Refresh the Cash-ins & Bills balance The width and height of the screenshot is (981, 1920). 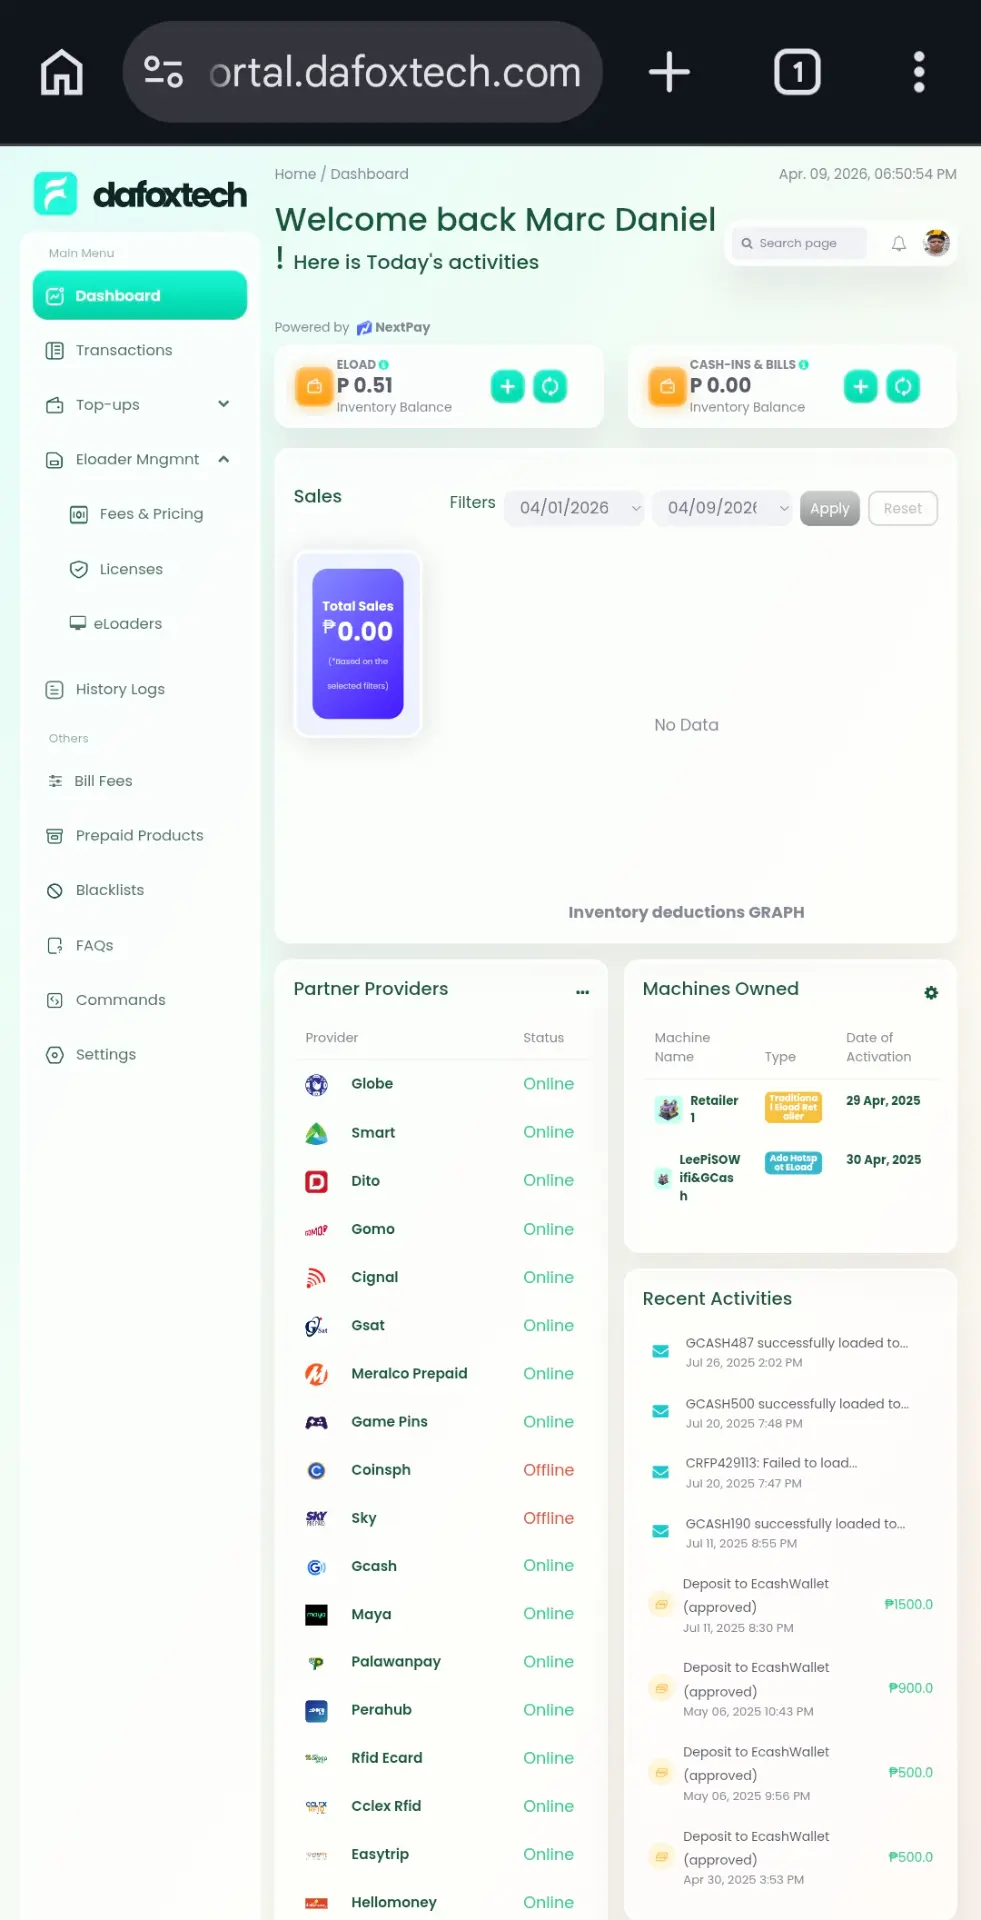point(903,386)
